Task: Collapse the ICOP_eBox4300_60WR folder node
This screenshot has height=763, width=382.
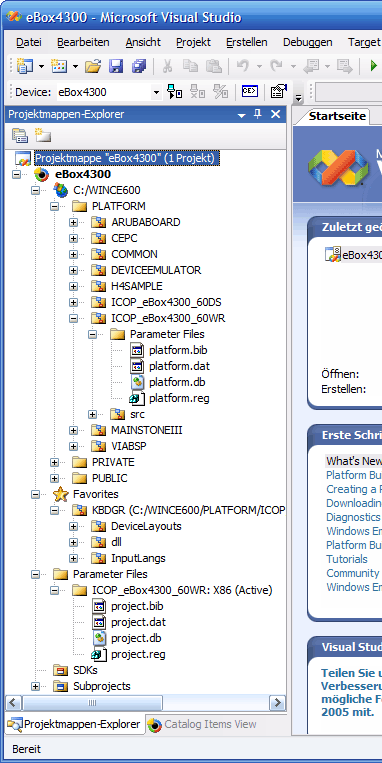Action: tap(73, 318)
